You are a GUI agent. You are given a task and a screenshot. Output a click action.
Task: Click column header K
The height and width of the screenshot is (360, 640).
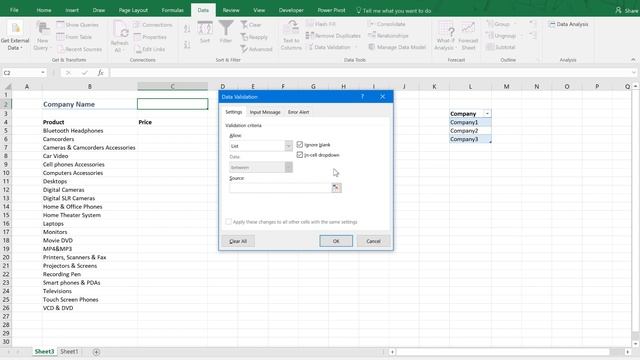tap(434, 87)
